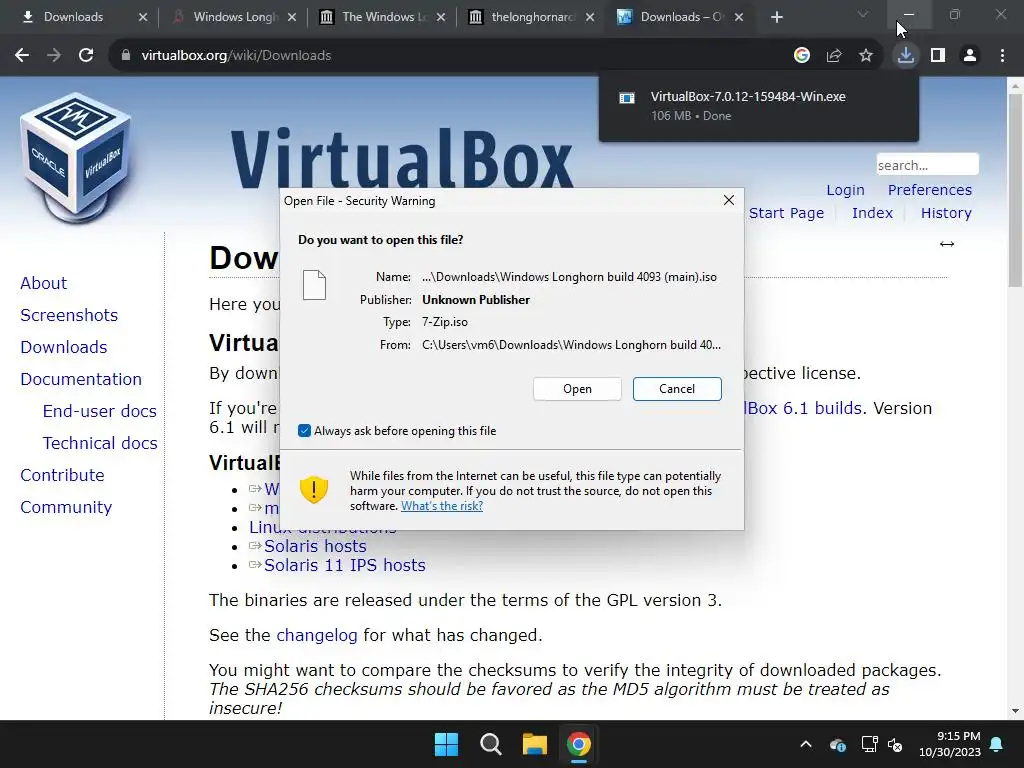Click the Chrome taskbar icon
Image resolution: width=1024 pixels, height=768 pixels.
[x=579, y=744]
